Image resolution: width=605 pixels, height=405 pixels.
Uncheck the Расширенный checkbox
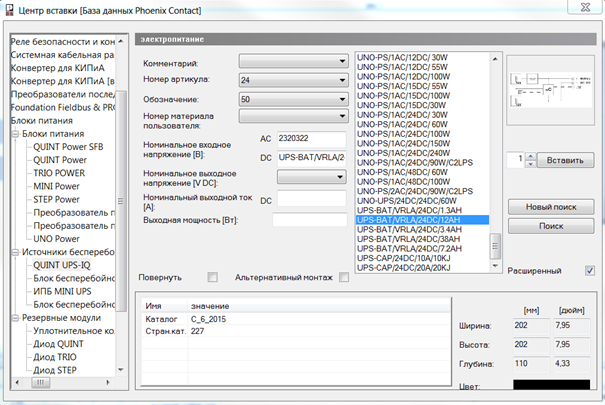(590, 270)
